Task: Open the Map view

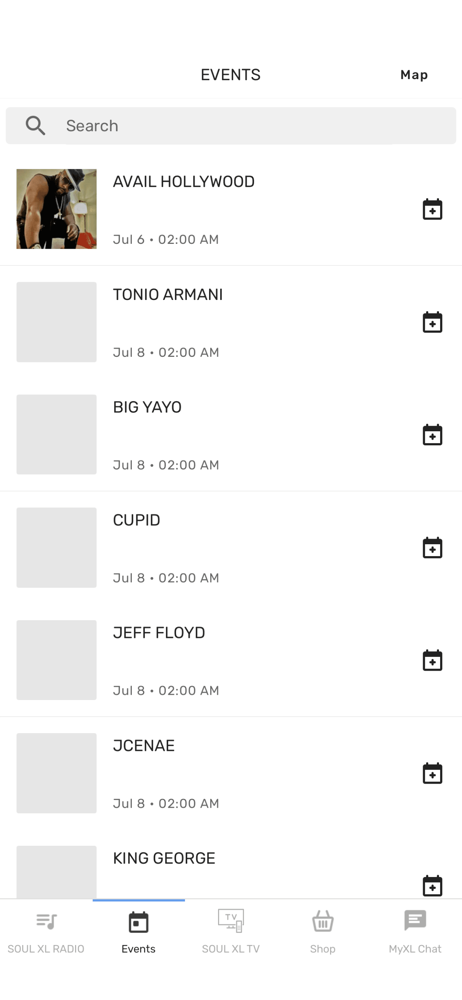Action: point(414,75)
